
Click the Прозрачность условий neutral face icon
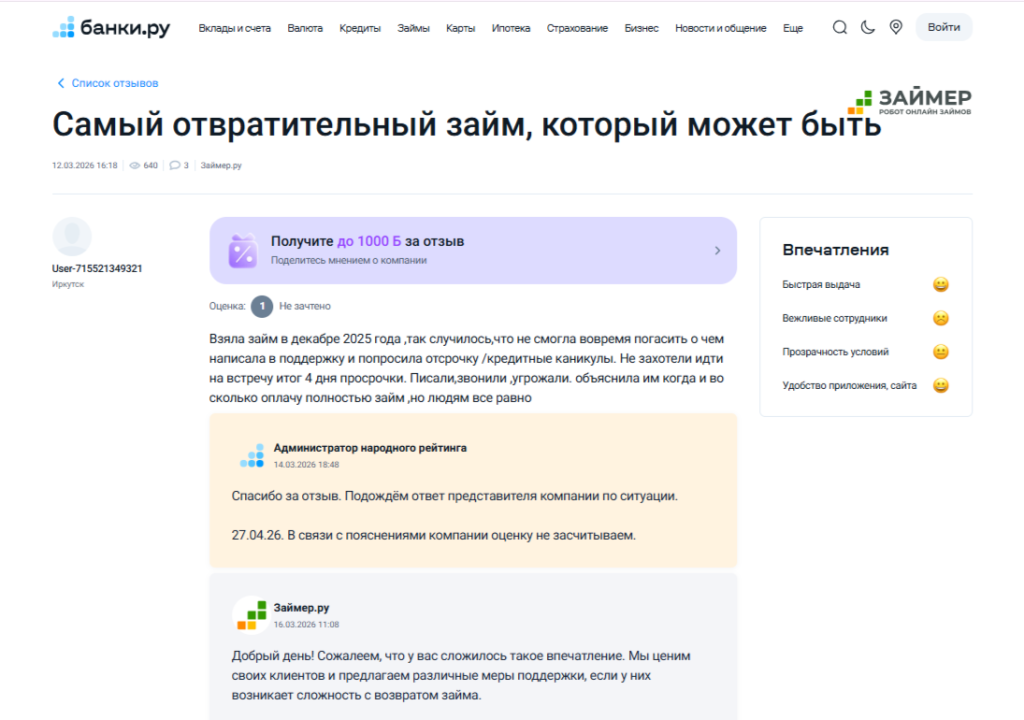(940, 352)
